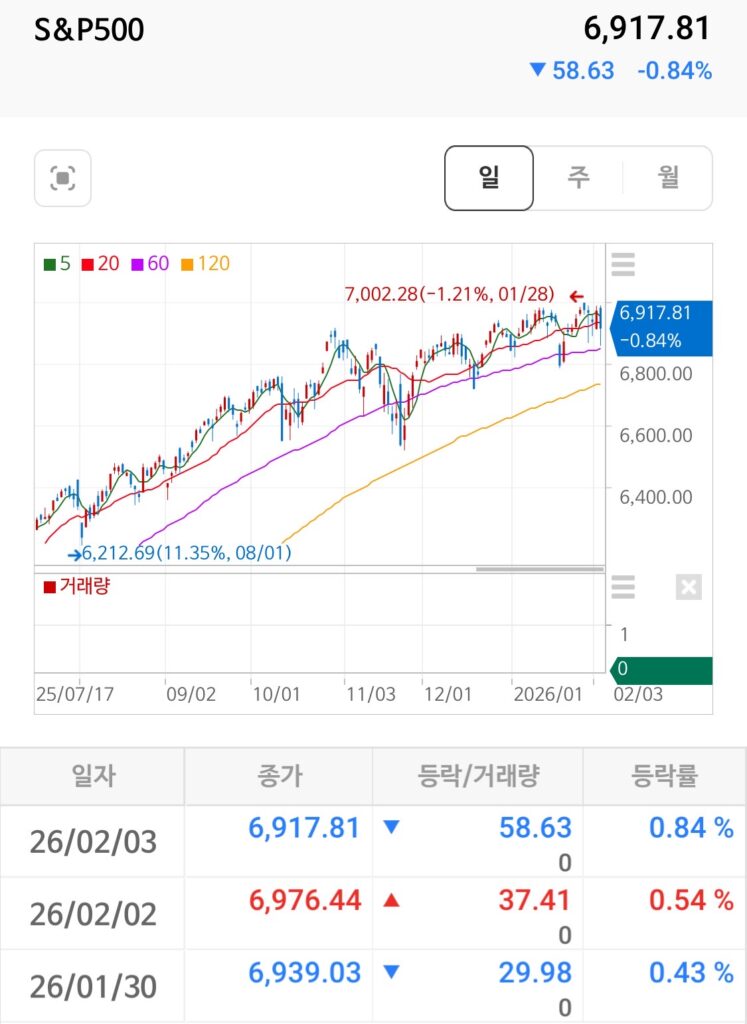Viewport: 747px width, 1024px height.
Task: Tap the fullscreen chart capture icon
Action: (62, 179)
